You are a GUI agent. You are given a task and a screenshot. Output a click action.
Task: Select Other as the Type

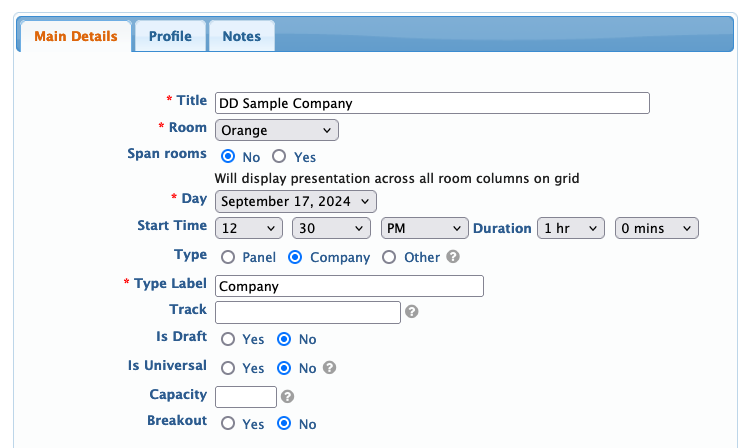click(390, 257)
